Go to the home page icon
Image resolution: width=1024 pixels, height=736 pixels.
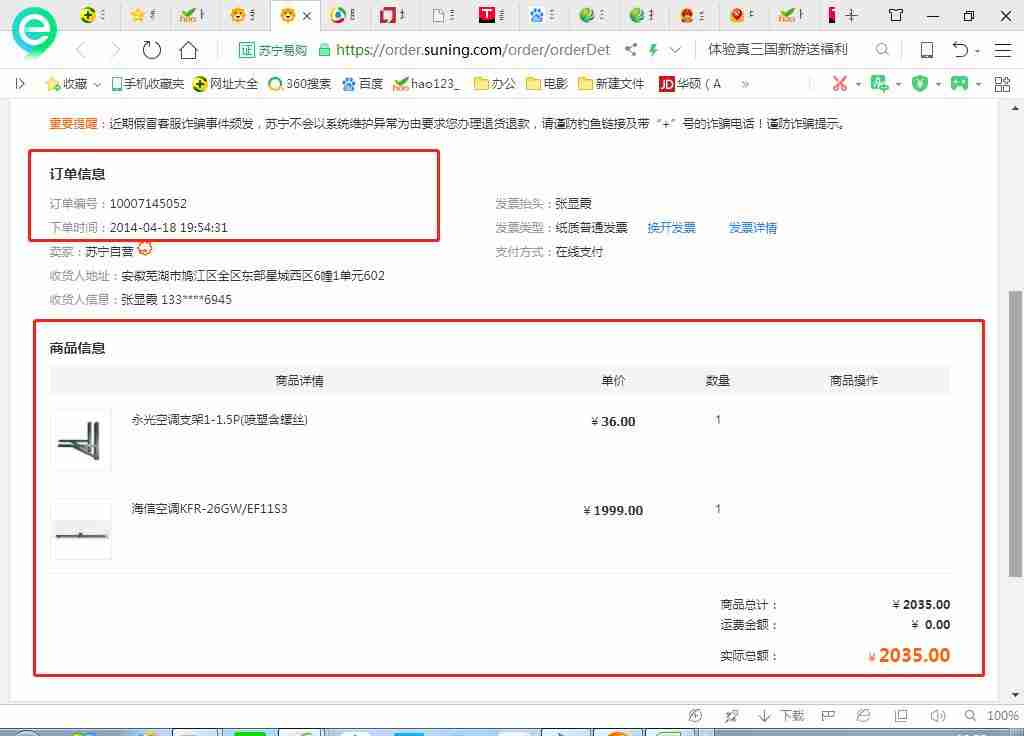tap(188, 50)
